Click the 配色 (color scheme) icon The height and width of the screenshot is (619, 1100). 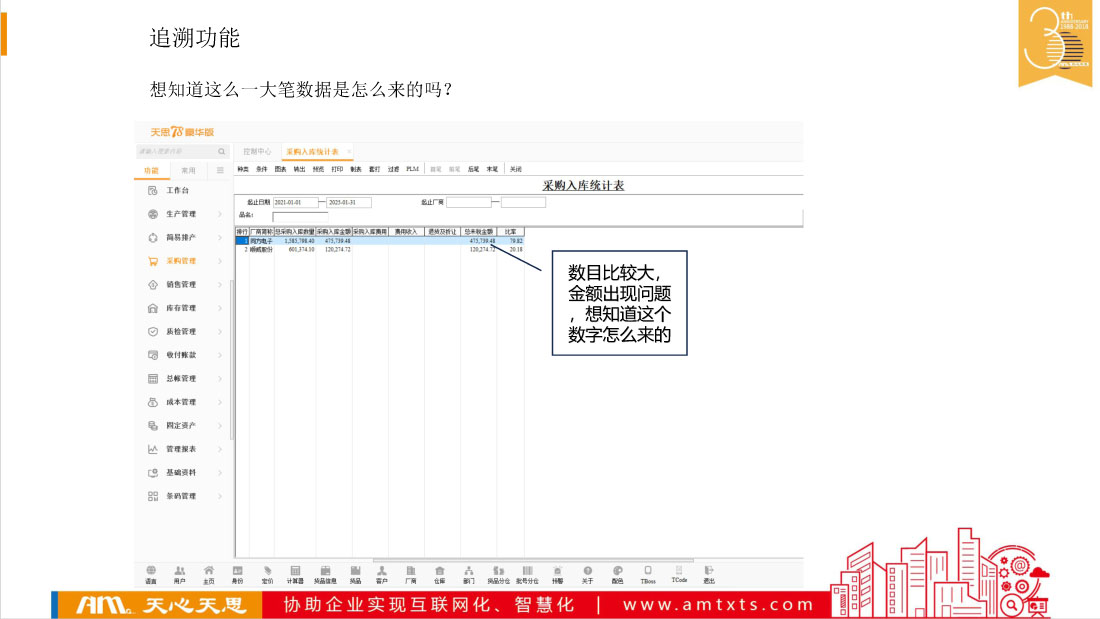pos(618,573)
